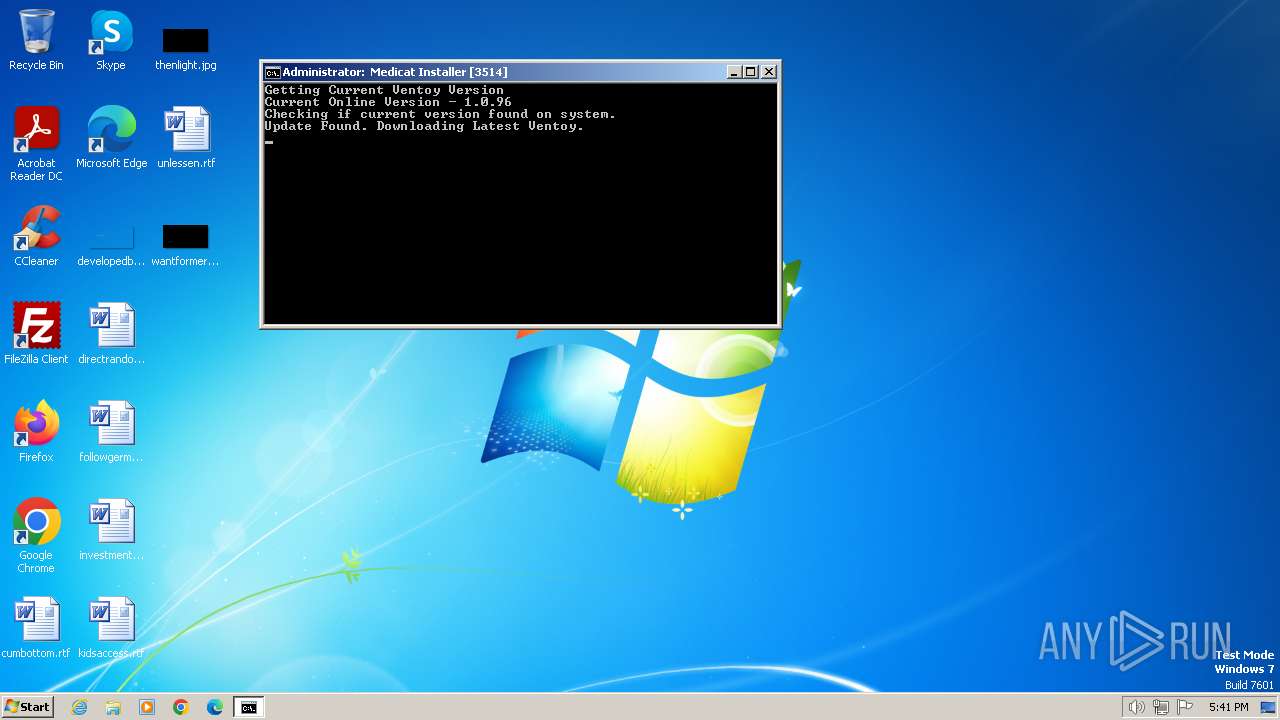Select the kidsaccess.rtf document icon
The width and height of the screenshot is (1280, 720).
(111, 628)
